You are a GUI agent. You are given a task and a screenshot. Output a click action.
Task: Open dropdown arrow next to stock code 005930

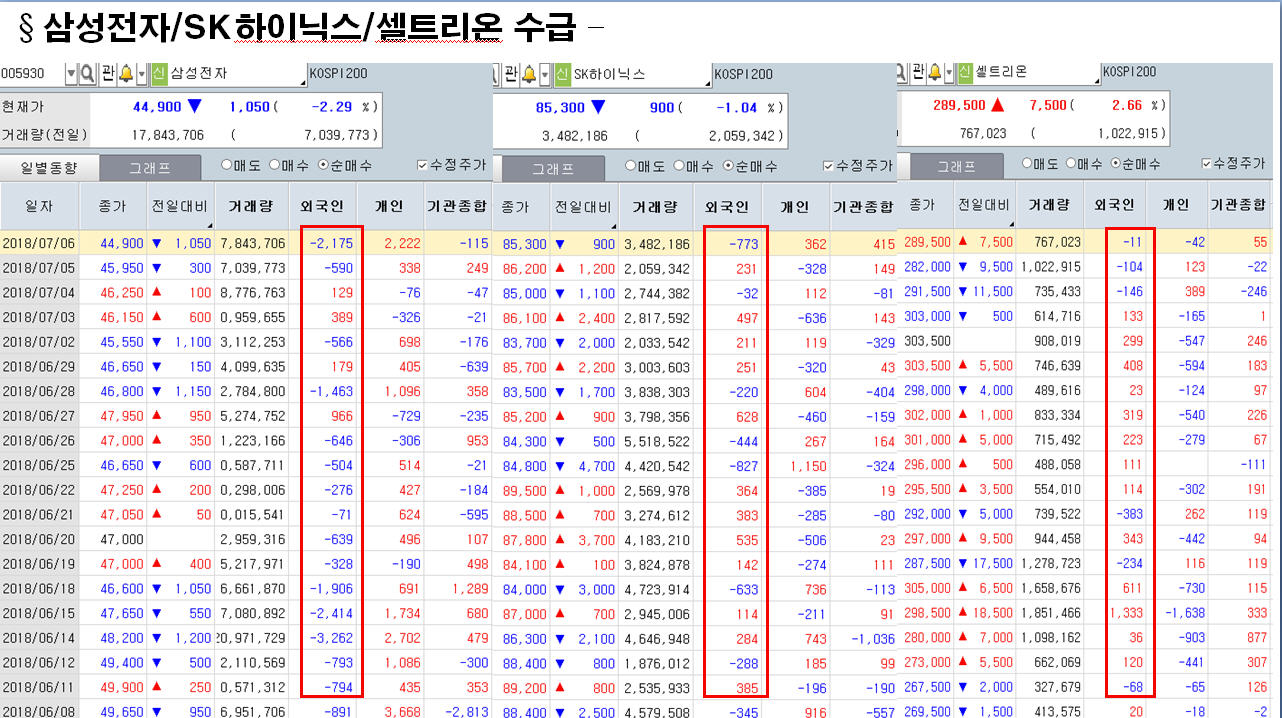click(x=71, y=74)
